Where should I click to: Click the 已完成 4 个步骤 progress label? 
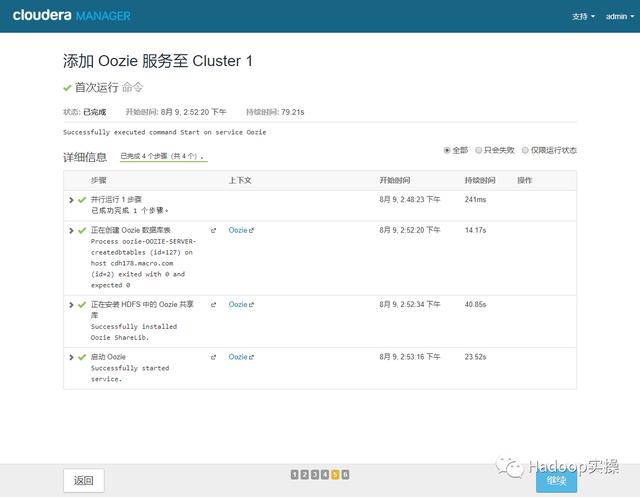[162, 156]
